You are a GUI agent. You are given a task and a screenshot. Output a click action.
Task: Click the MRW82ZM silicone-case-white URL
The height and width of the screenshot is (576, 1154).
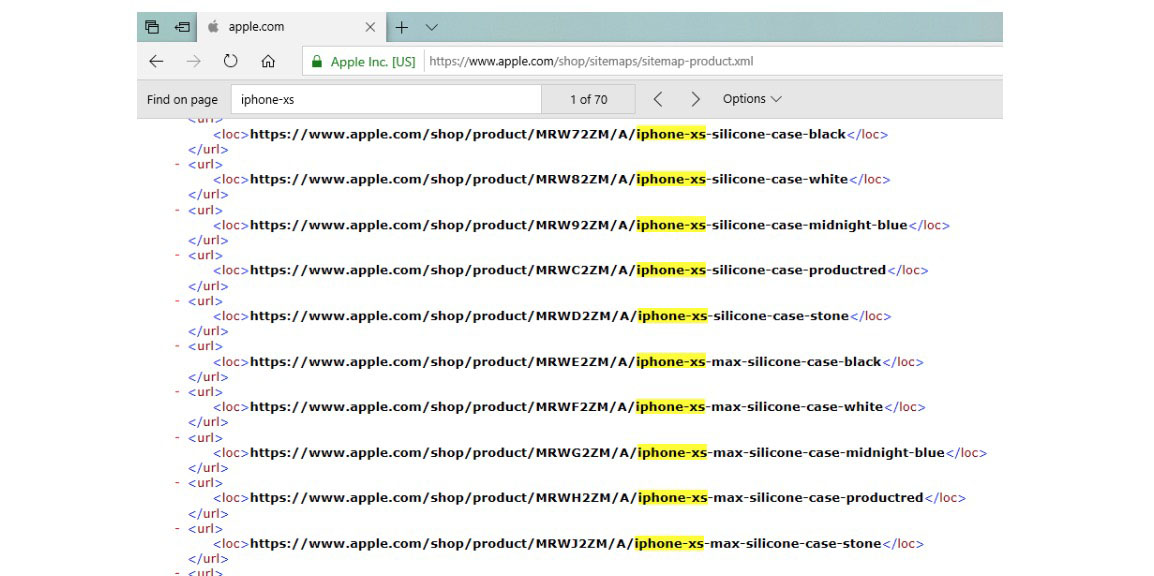point(549,179)
